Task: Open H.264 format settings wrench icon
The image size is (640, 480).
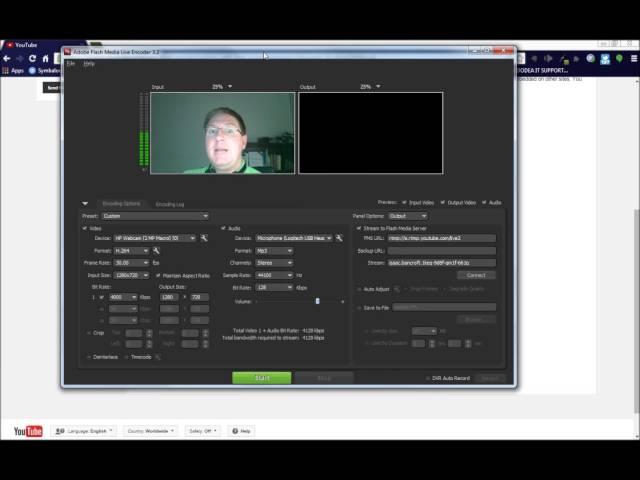Action: 156,250
